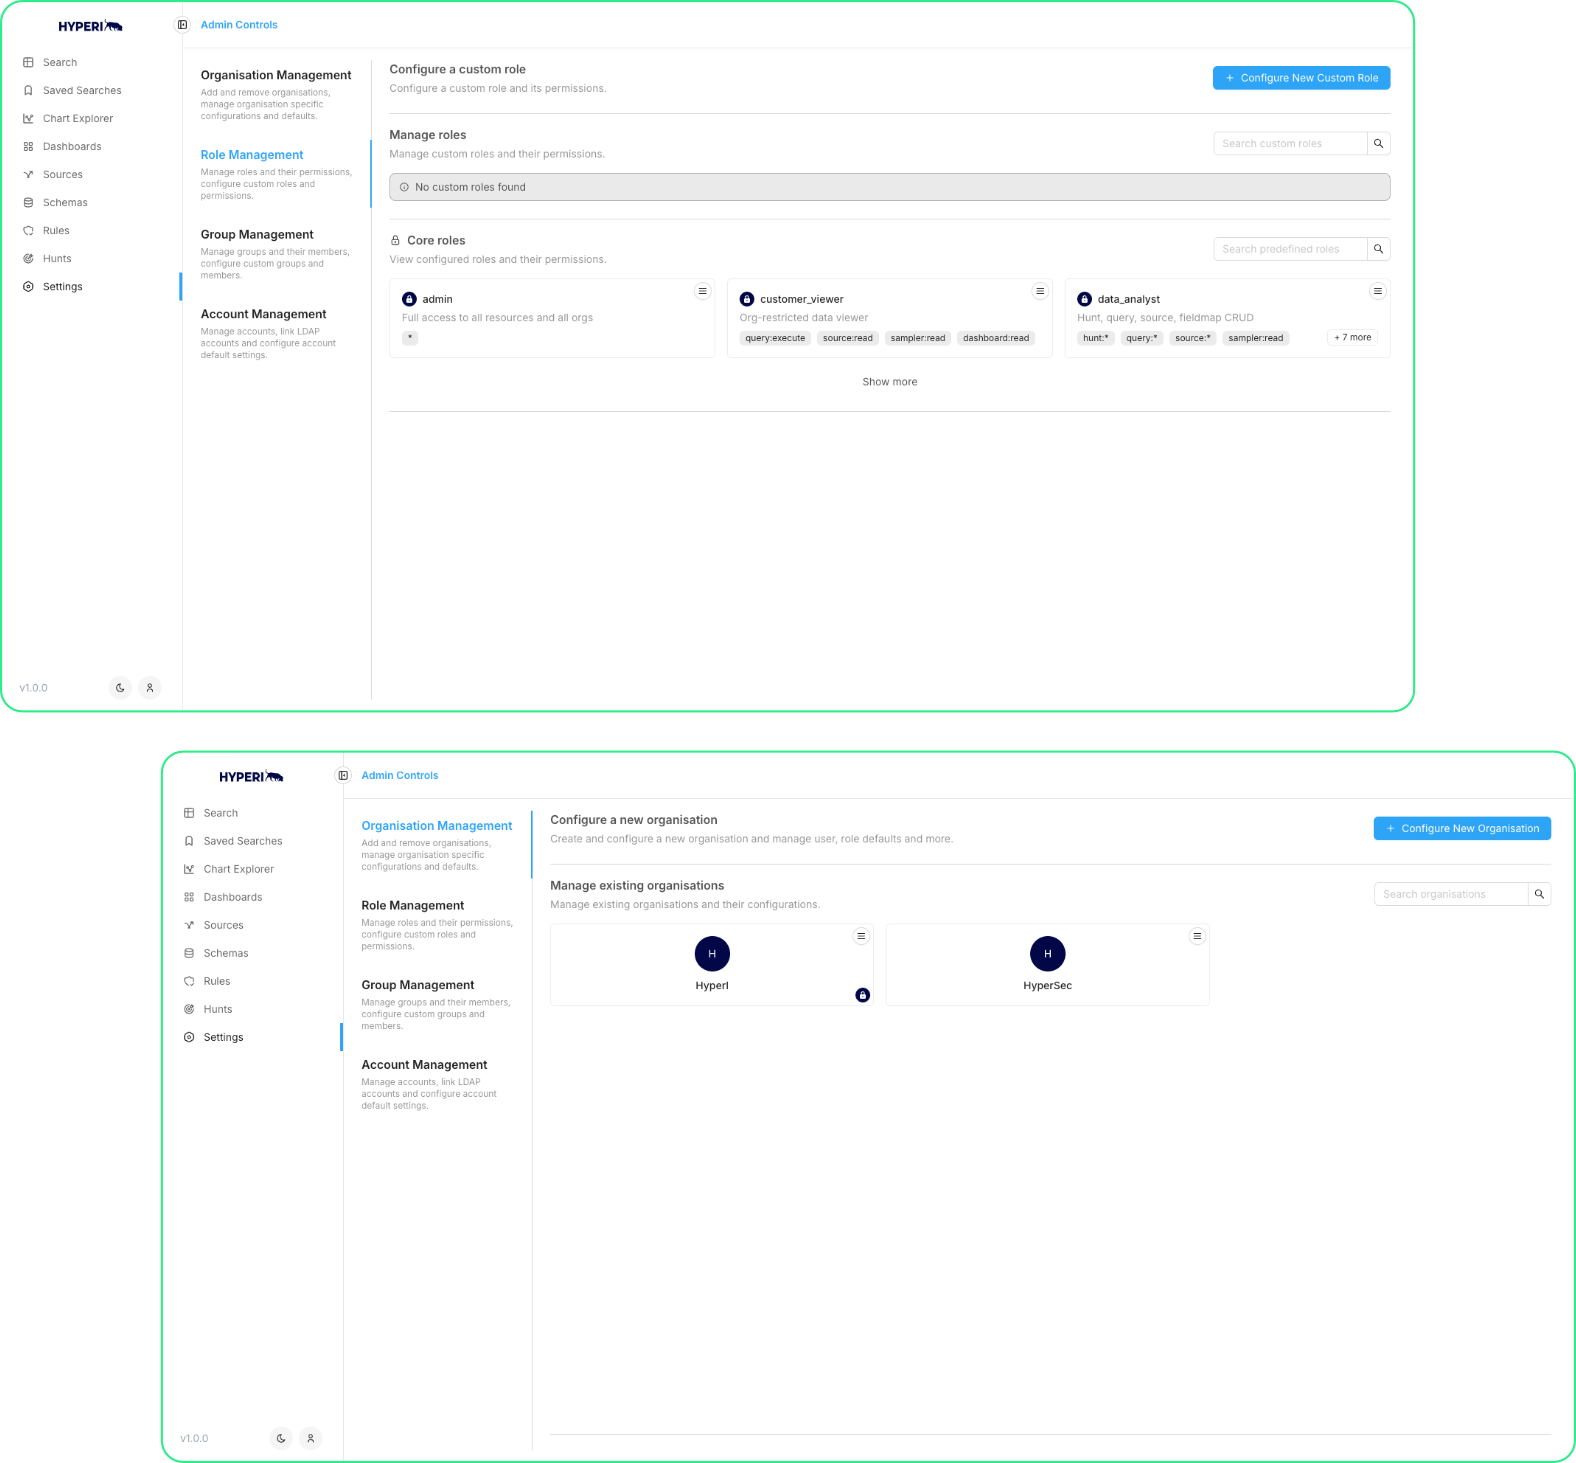1576x1463 pixels.
Task: Select Organisation Management tab in top window
Action: point(276,94)
